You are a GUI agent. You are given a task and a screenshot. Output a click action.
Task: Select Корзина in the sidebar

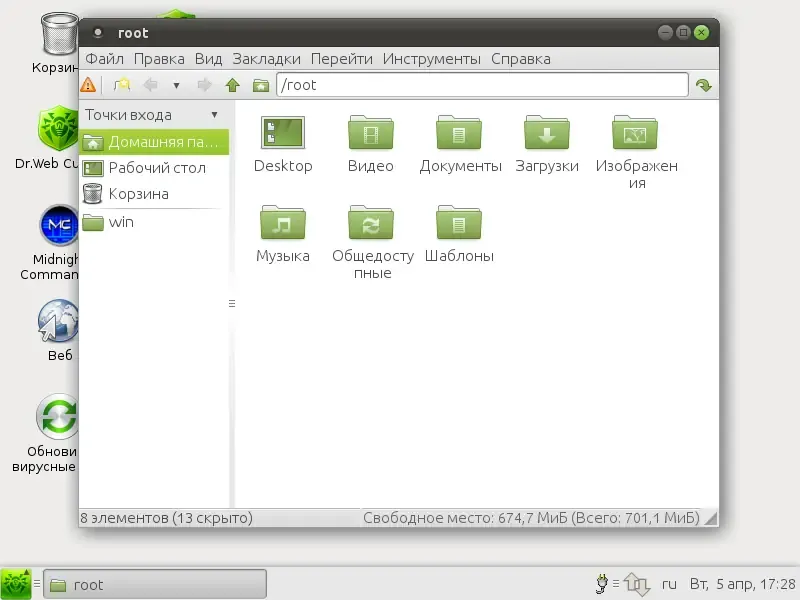point(154,194)
